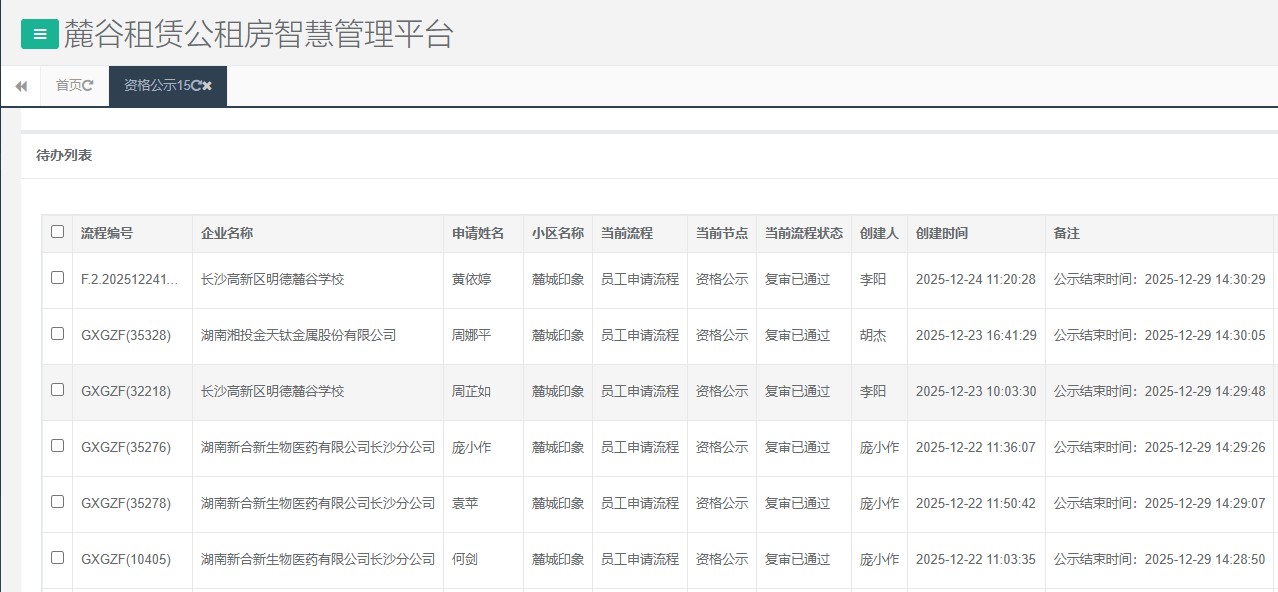Sort by the 创建时间 column header
The image size is (1278, 592).
(x=941, y=233)
